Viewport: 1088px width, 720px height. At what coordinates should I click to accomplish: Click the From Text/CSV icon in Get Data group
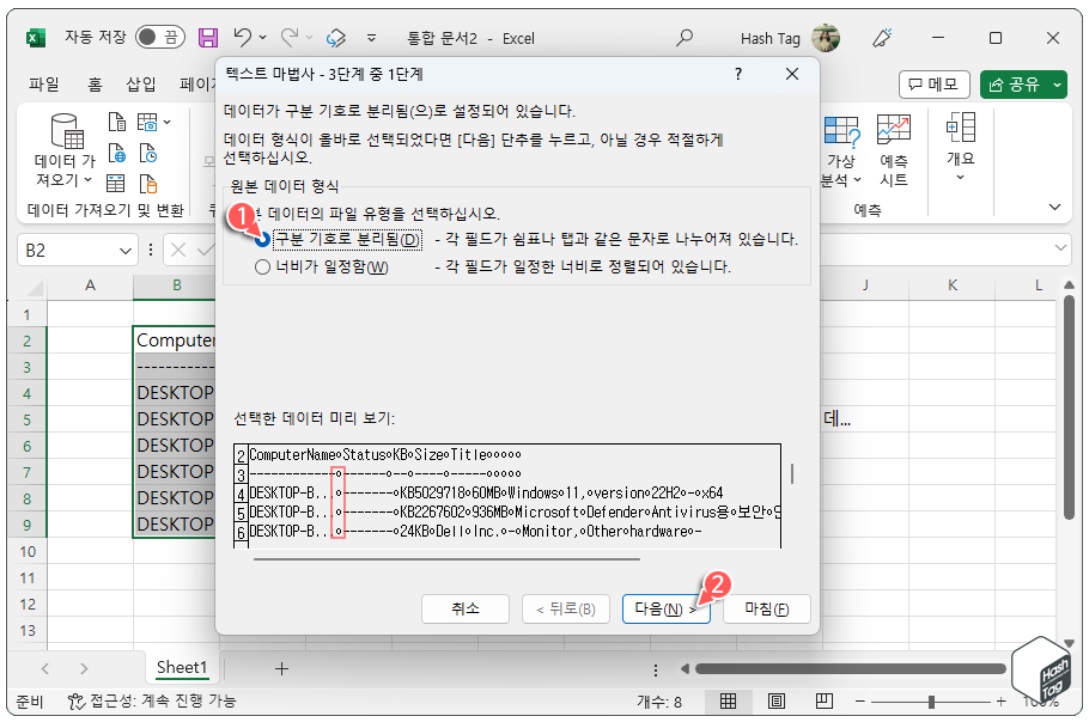coord(117,123)
